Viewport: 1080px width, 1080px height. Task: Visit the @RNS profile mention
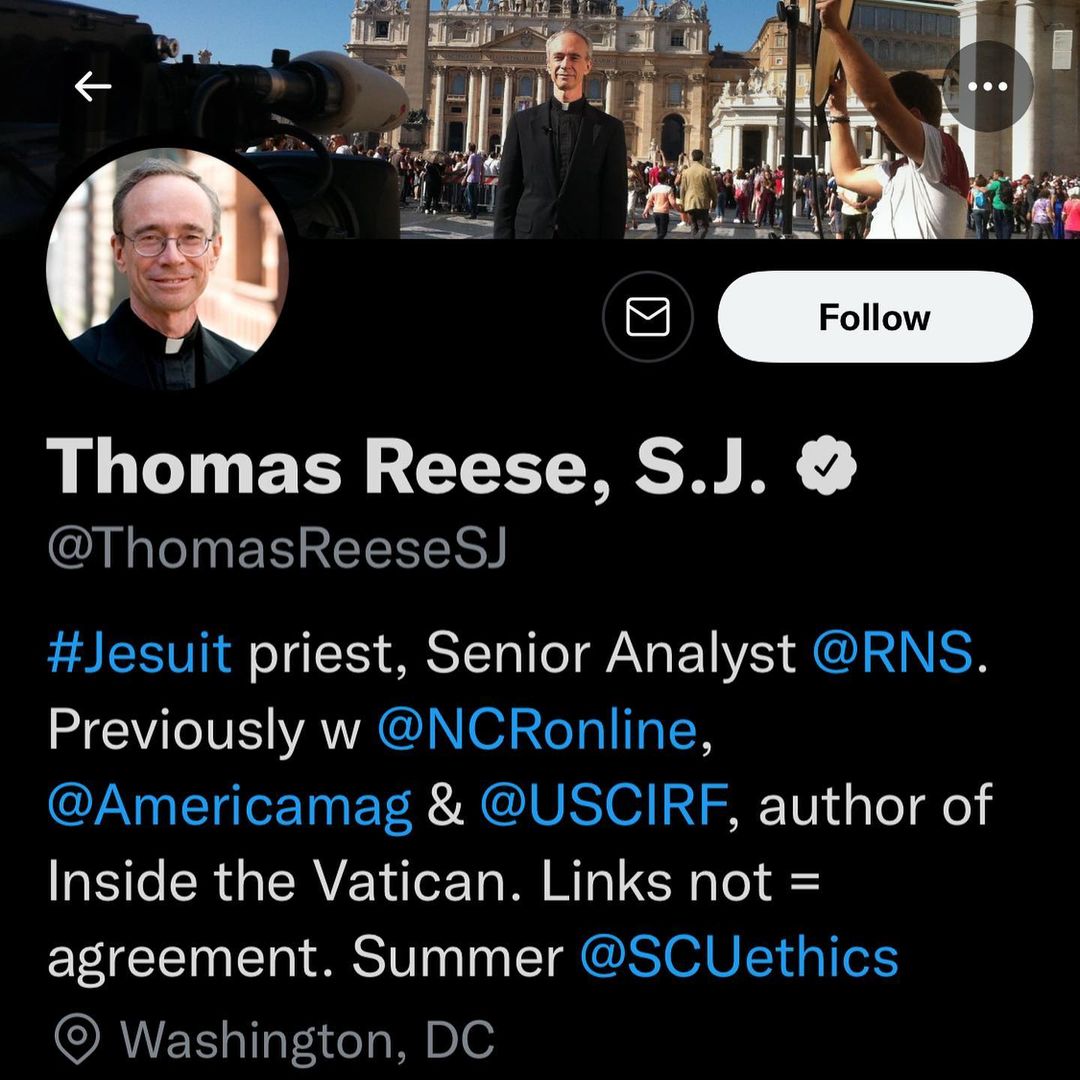coord(893,654)
